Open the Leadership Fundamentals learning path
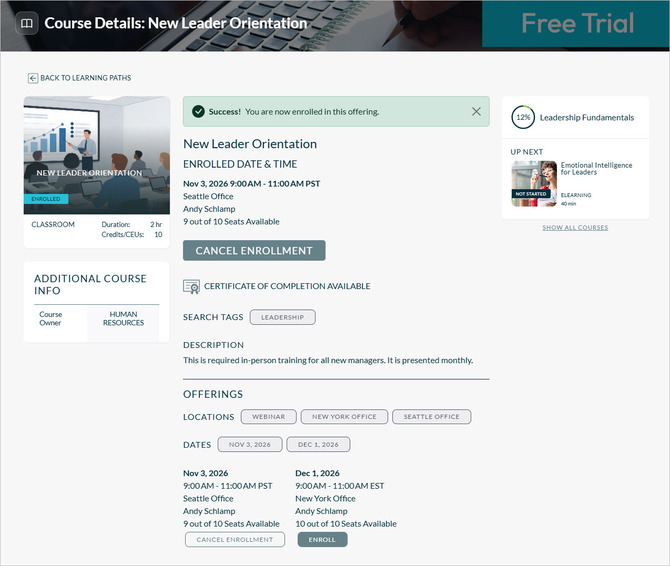This screenshot has height=566, width=670. coord(587,117)
